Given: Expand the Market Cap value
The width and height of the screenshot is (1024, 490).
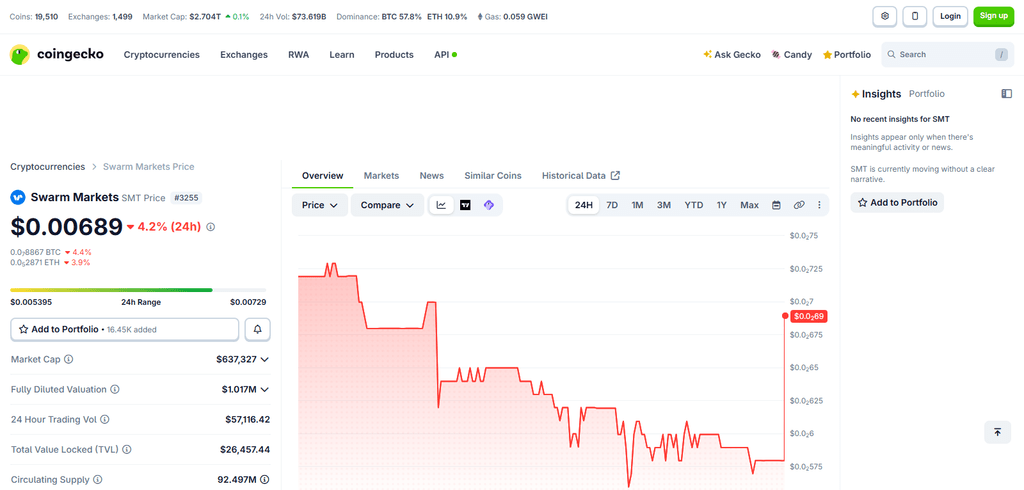Looking at the screenshot, I should [264, 359].
